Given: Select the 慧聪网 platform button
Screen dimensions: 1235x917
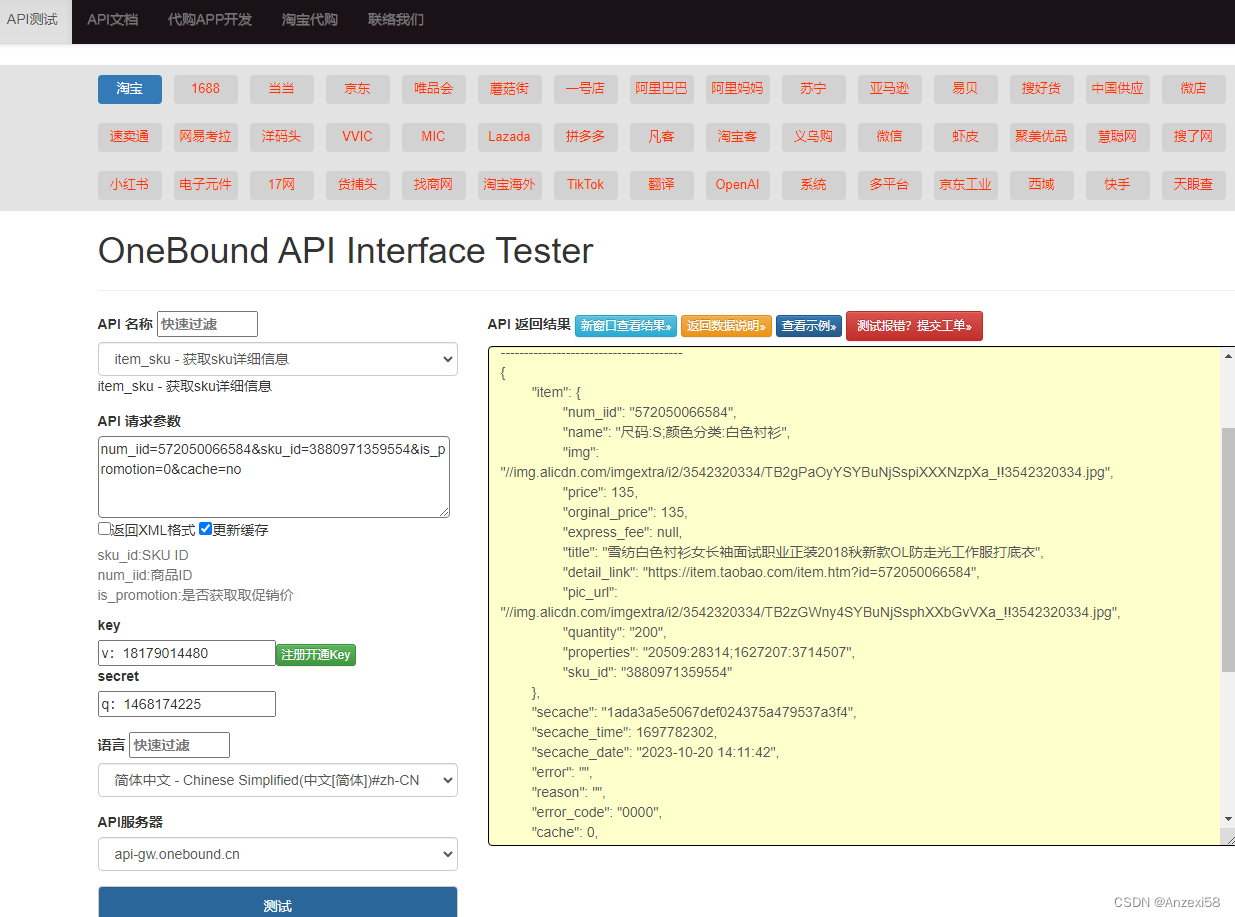Looking at the screenshot, I should (1118, 137).
